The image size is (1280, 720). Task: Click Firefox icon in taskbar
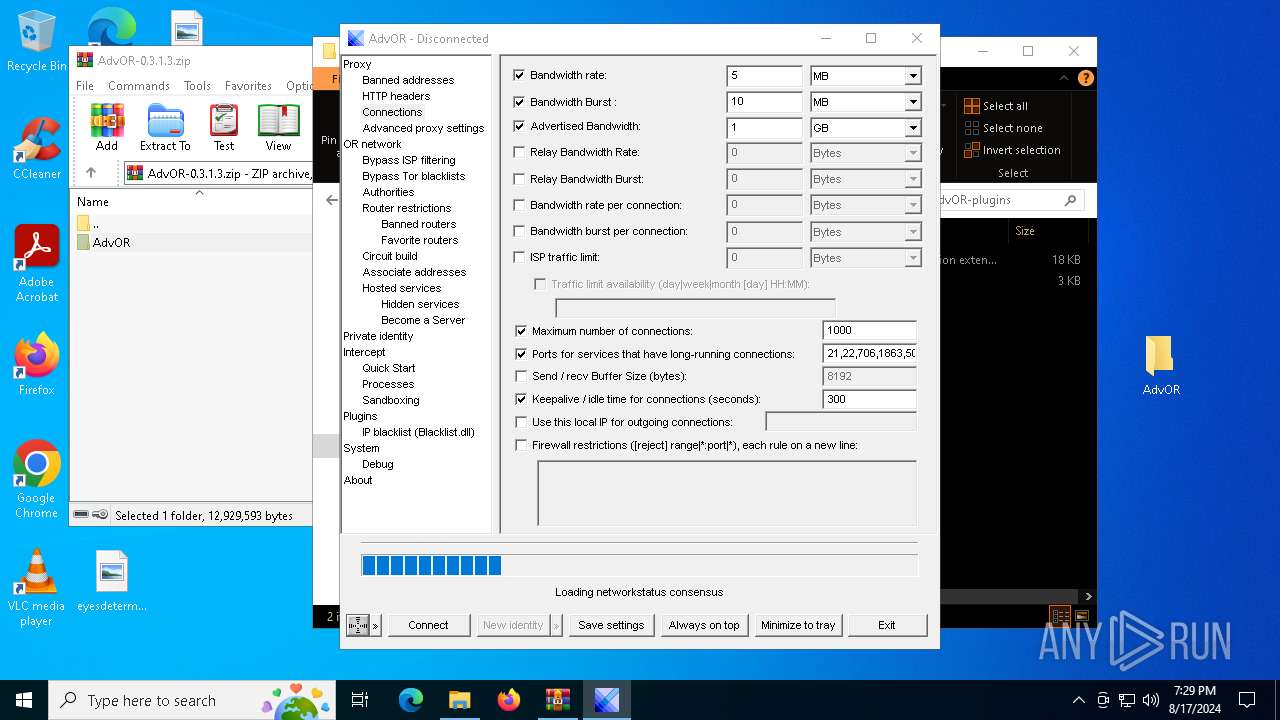pos(508,700)
